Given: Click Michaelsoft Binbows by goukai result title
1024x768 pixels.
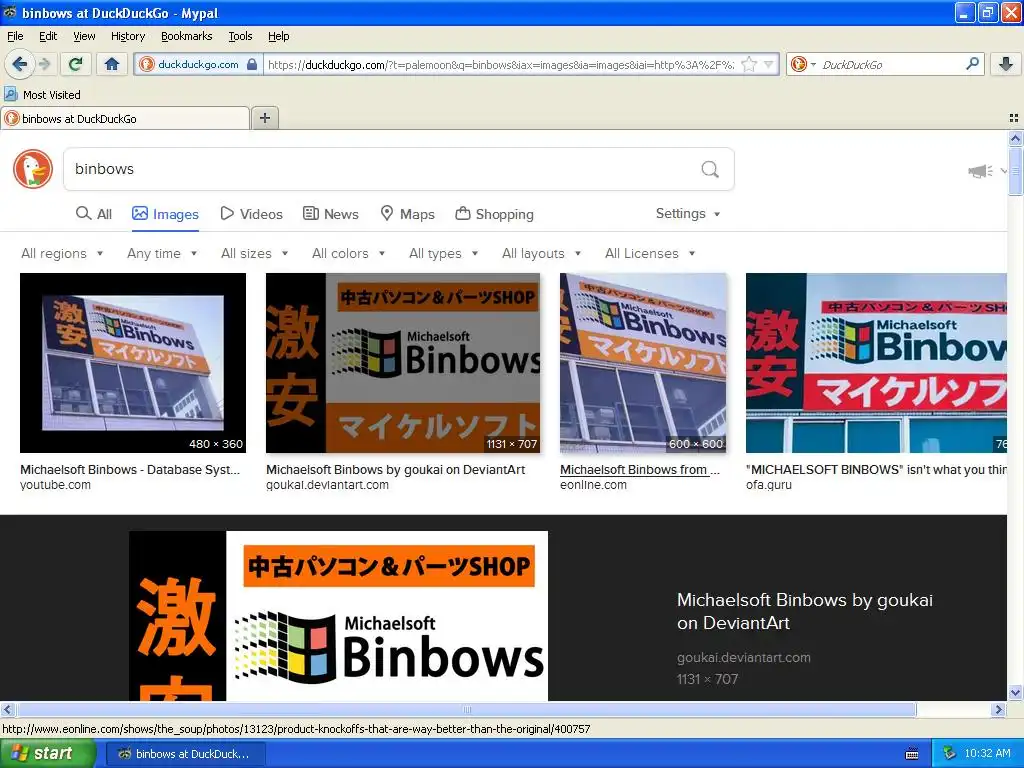Looking at the screenshot, I should tap(395, 470).
